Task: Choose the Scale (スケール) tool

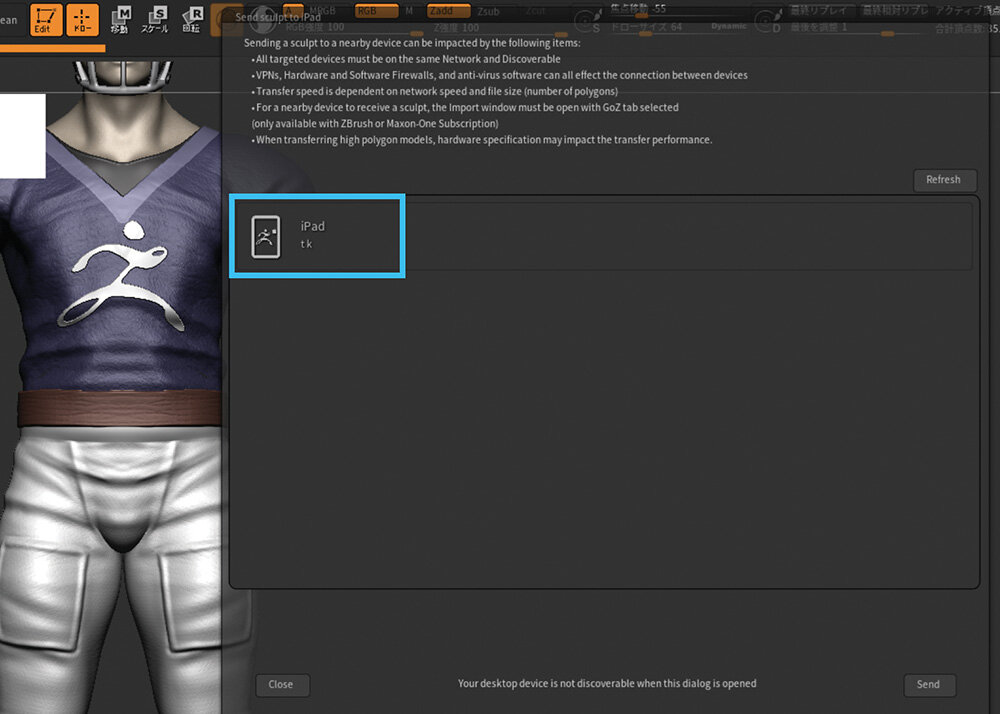Action: pyautogui.click(x=154, y=20)
